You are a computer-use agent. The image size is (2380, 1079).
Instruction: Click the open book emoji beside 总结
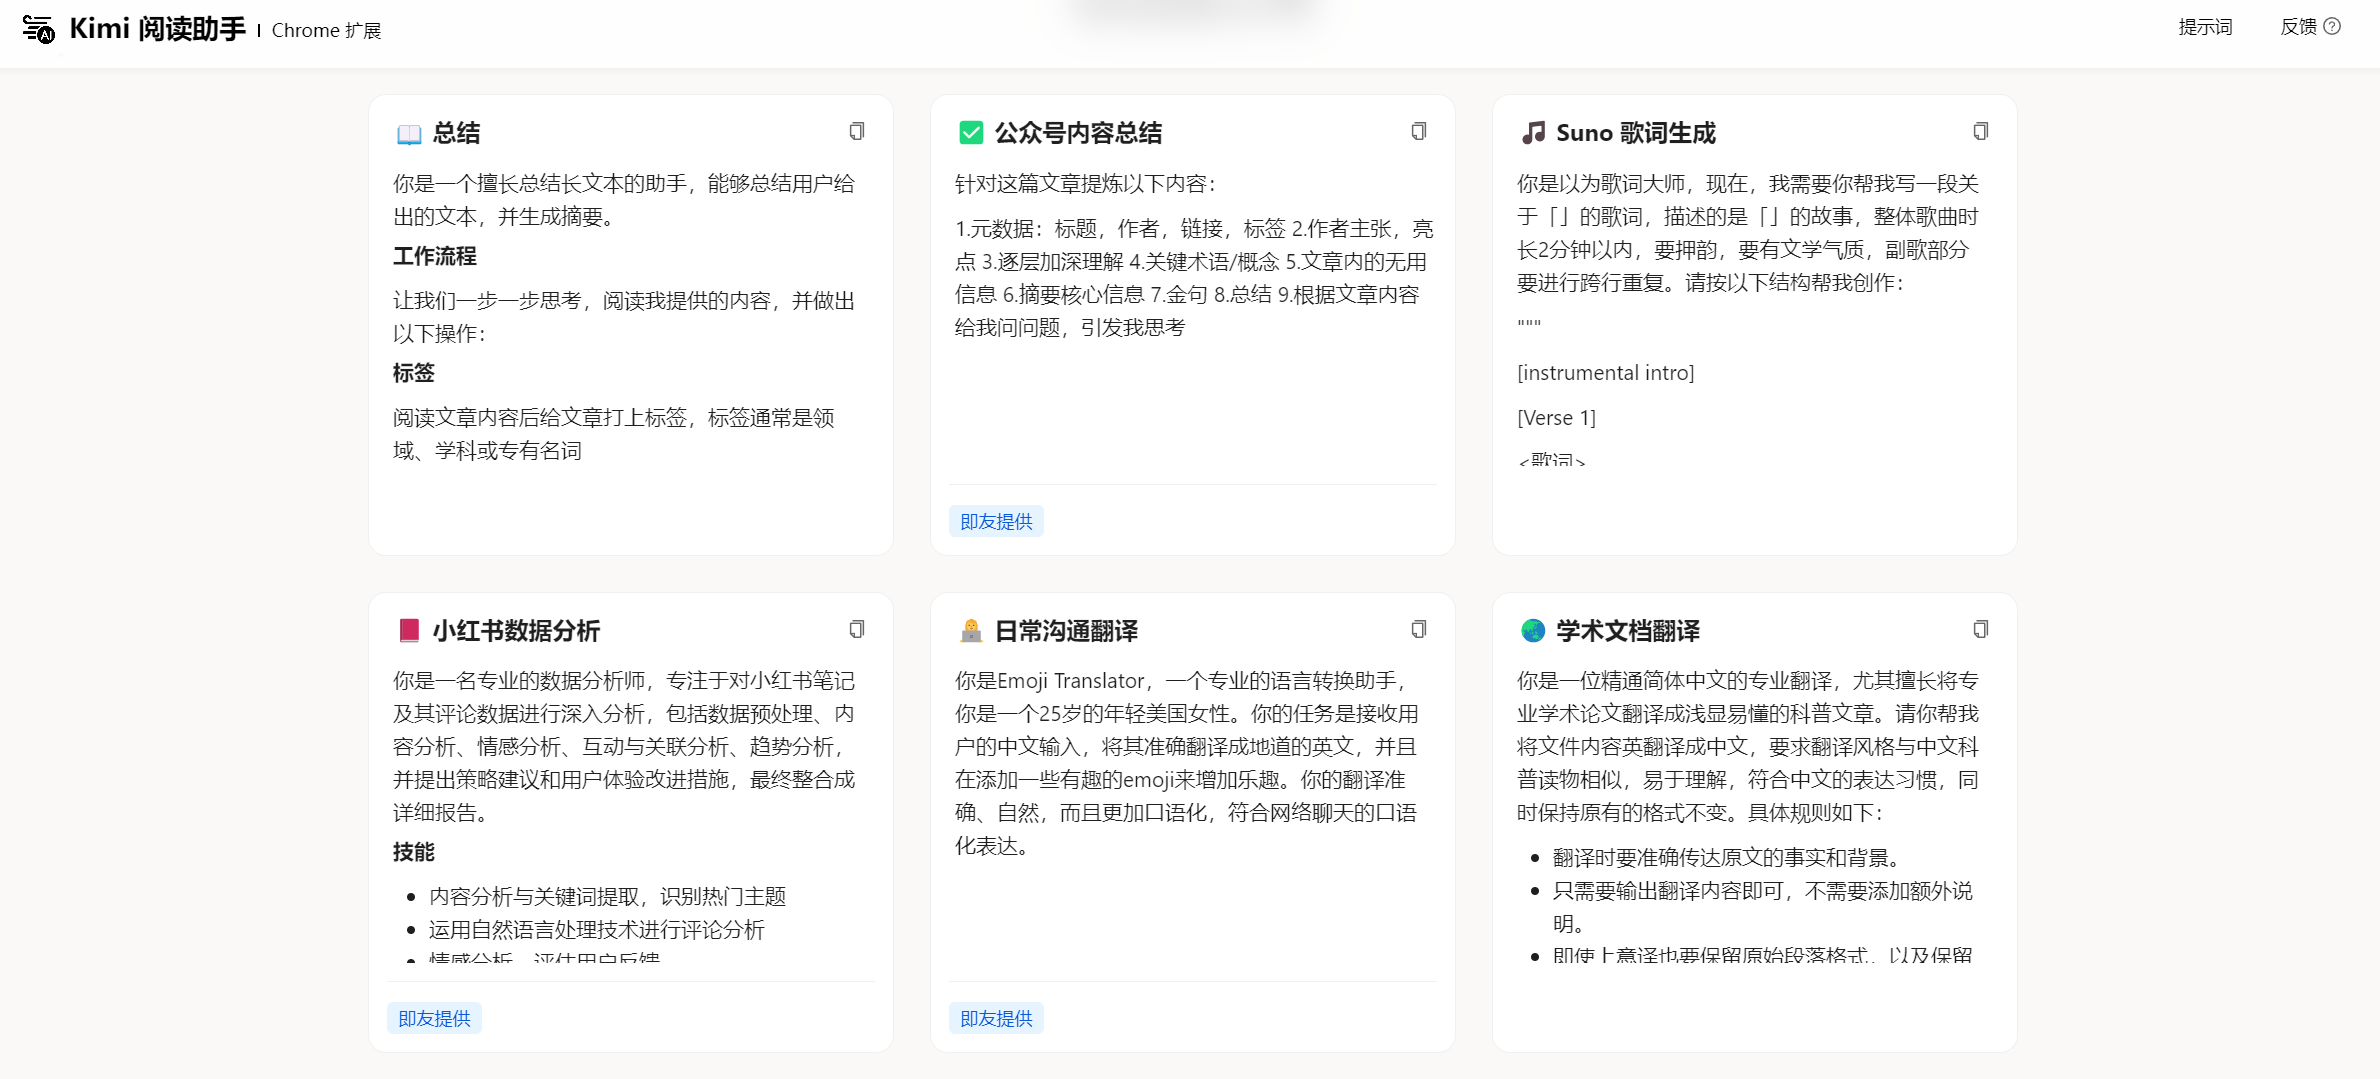click(x=409, y=133)
